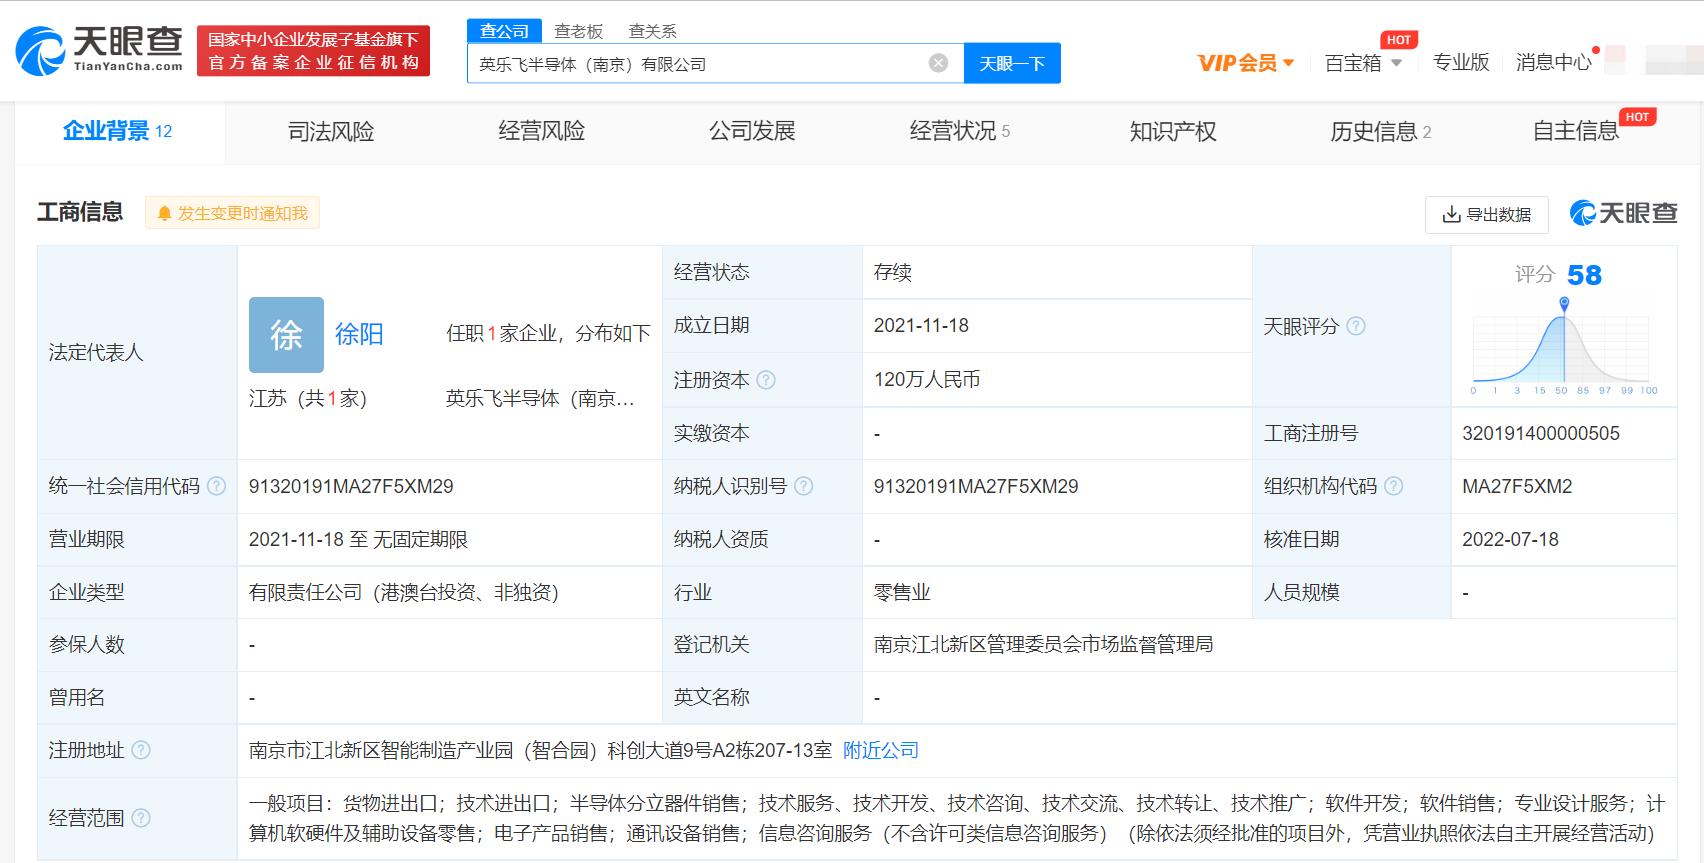Switch to the 自主信息 tab
The image size is (1704, 863).
coord(1576,131)
